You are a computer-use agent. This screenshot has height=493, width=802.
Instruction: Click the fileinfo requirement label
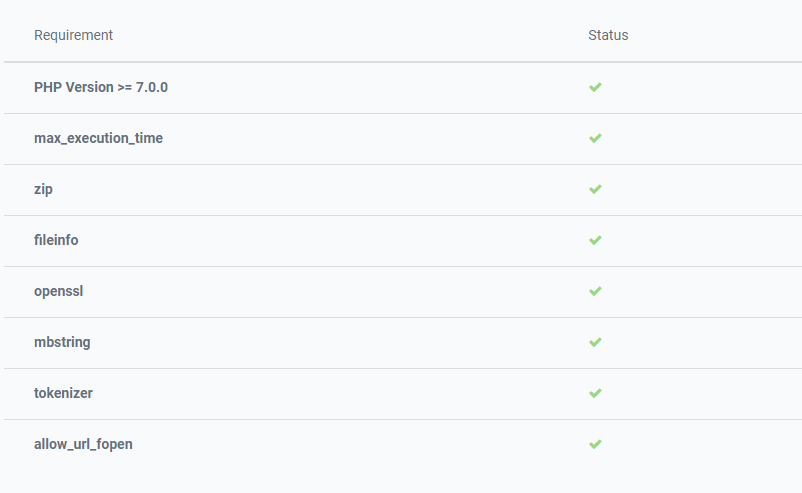[x=56, y=240]
